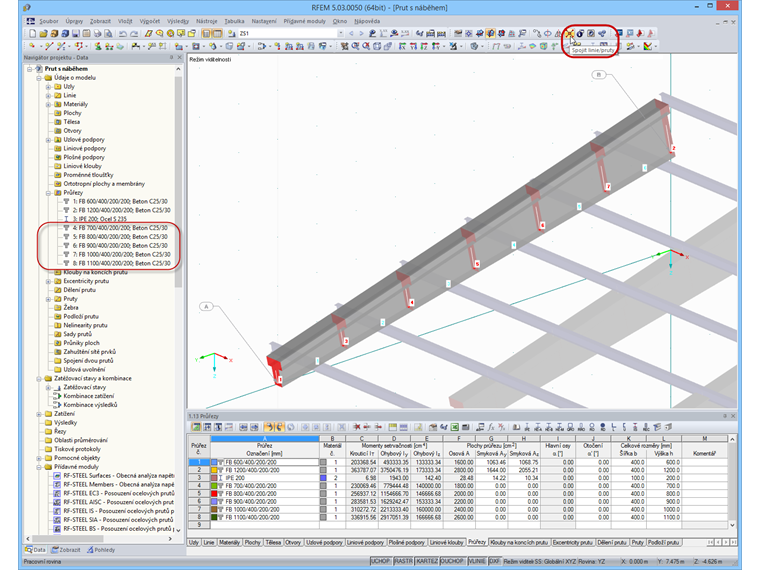Go to the previous load case arrow
The image size is (760, 570).
tap(351, 33)
